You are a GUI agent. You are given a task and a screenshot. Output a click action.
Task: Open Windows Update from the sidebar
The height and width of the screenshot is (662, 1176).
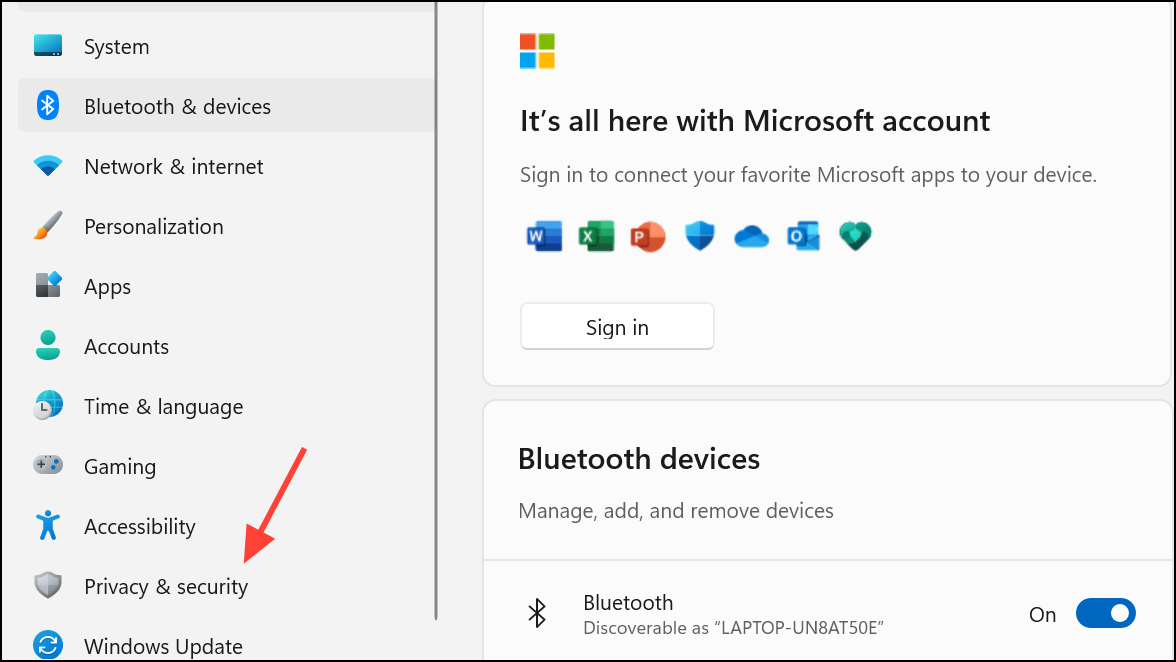click(x=163, y=646)
